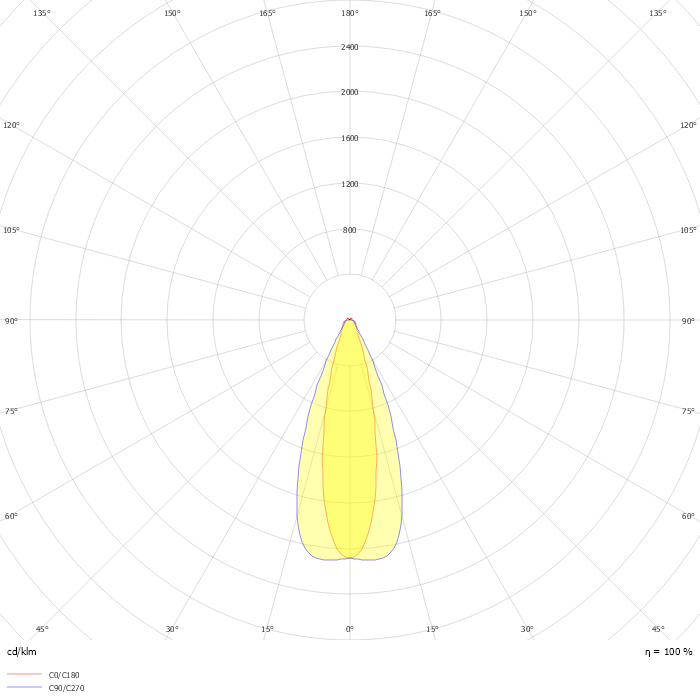Click the blue outline on lobe's right edge
The image size is (700, 700).
pos(401,500)
